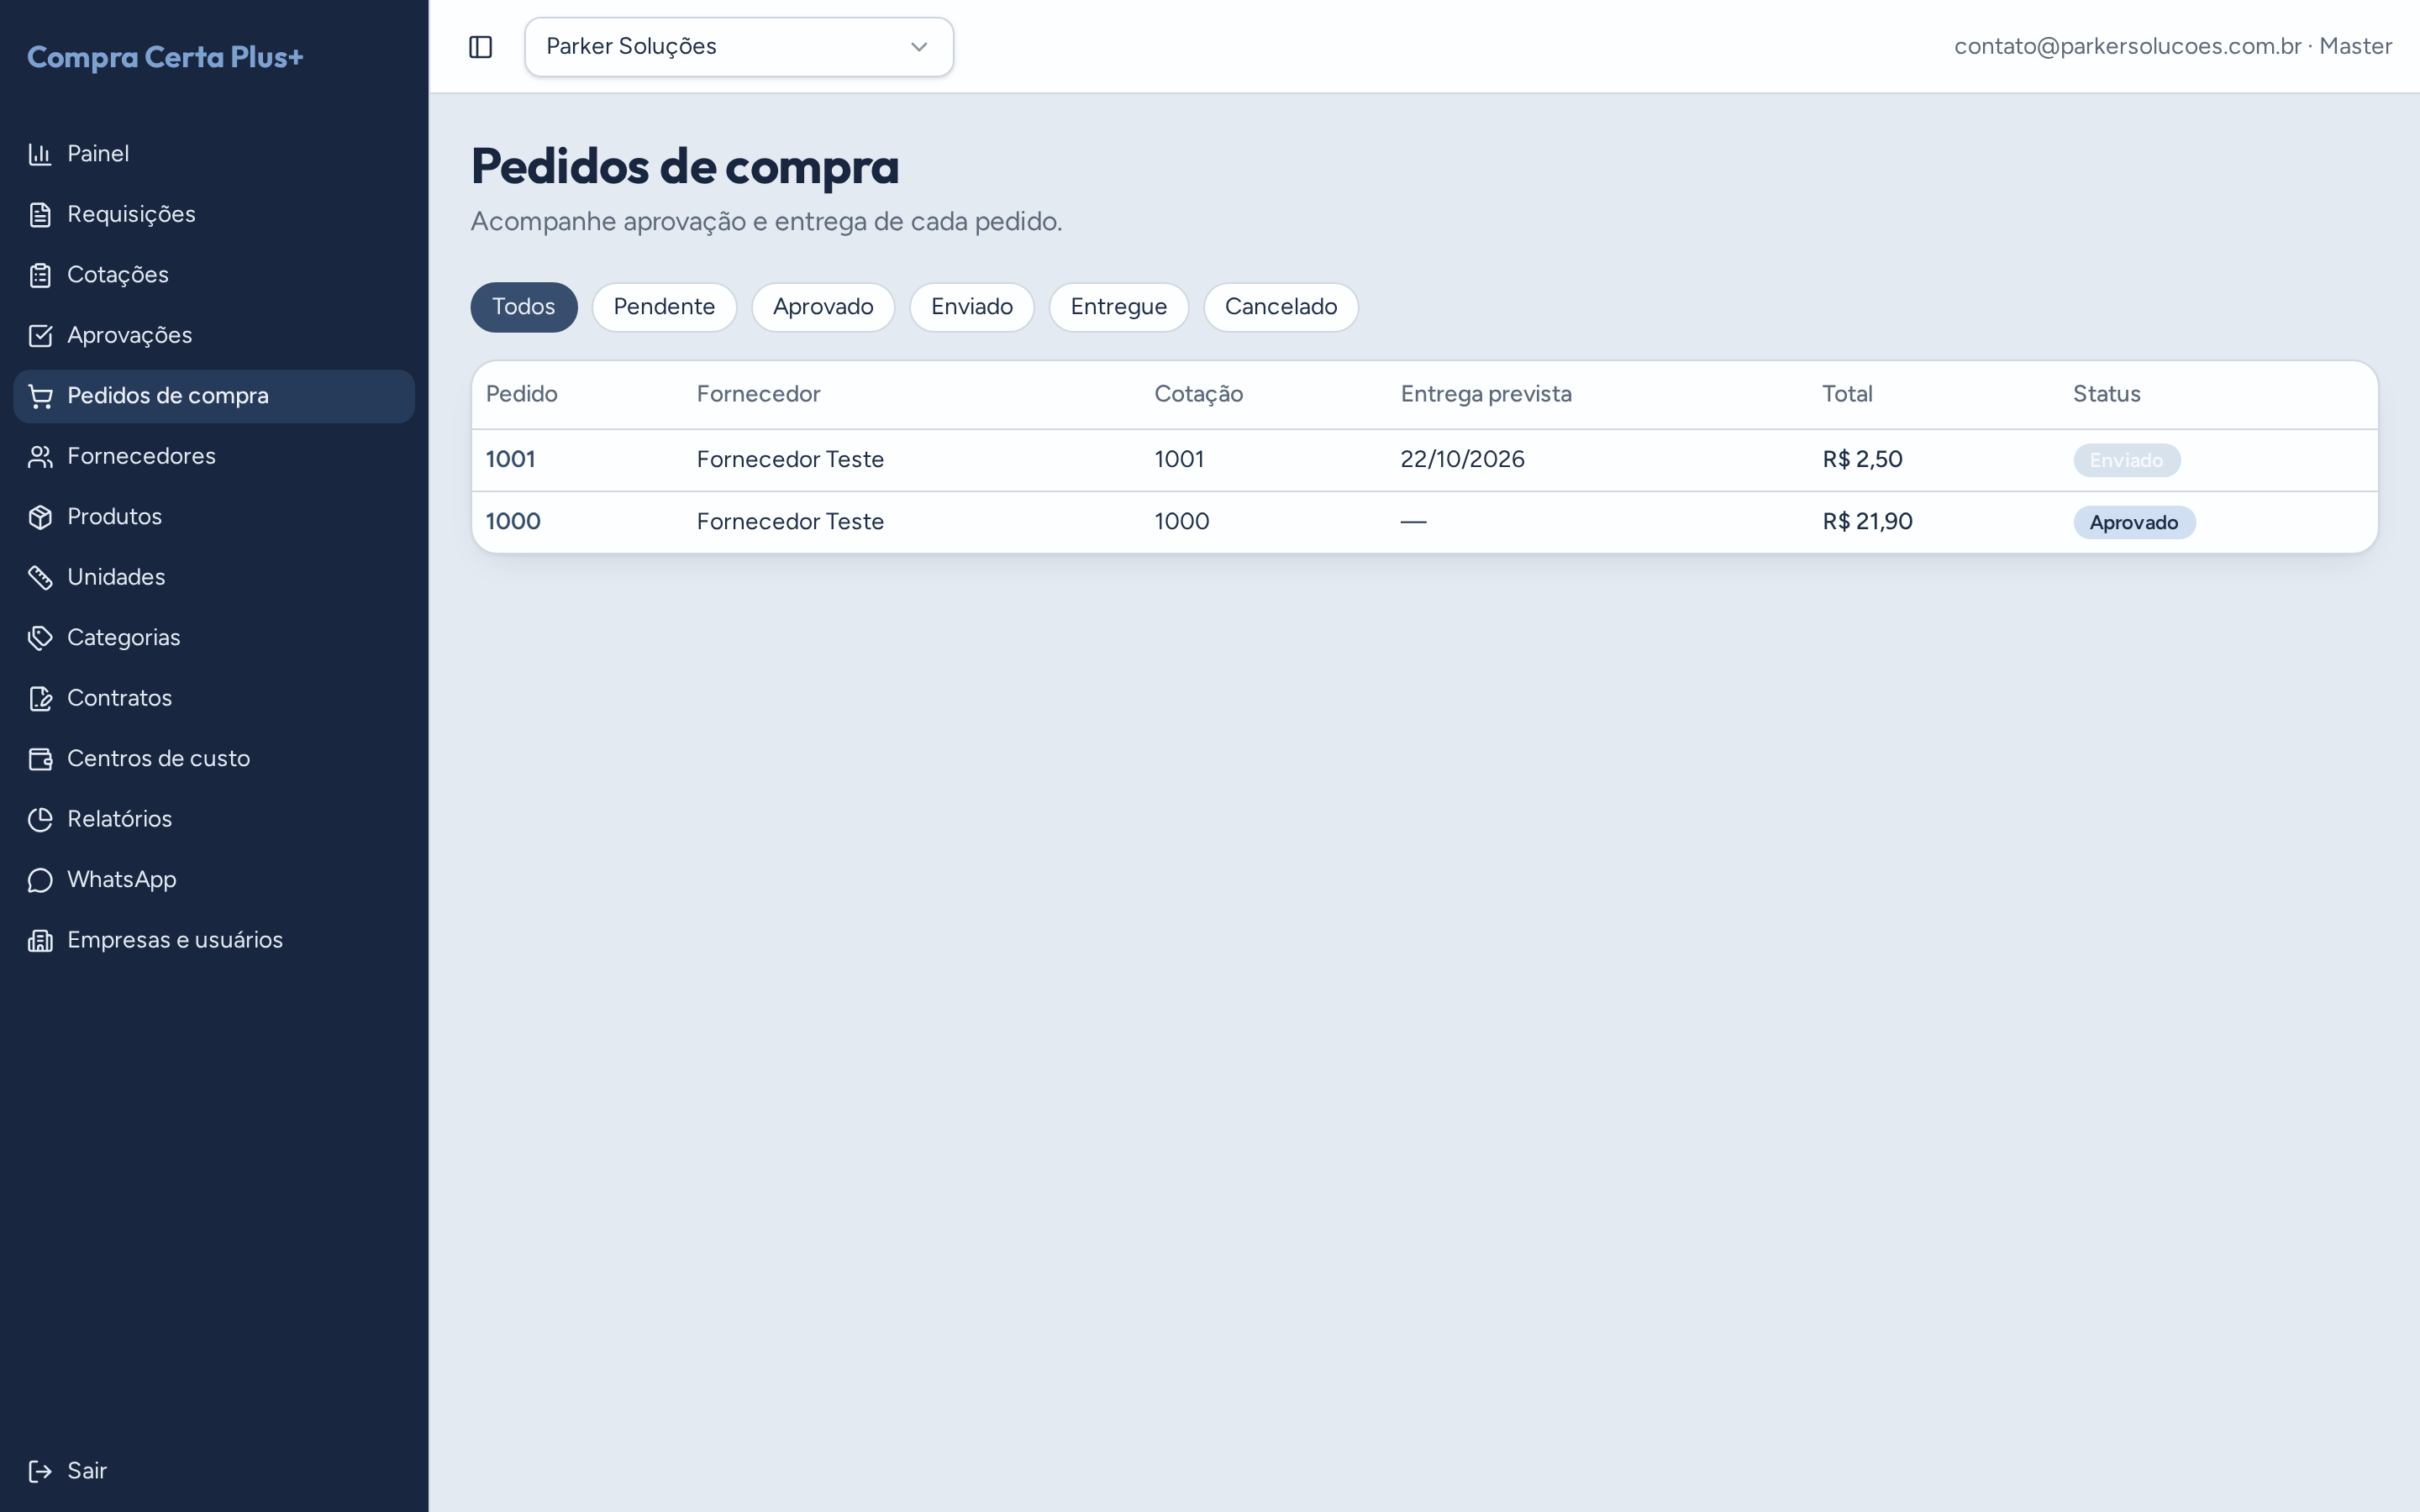Filter orders by Cancelado
Image resolution: width=2420 pixels, height=1512 pixels.
(1281, 307)
